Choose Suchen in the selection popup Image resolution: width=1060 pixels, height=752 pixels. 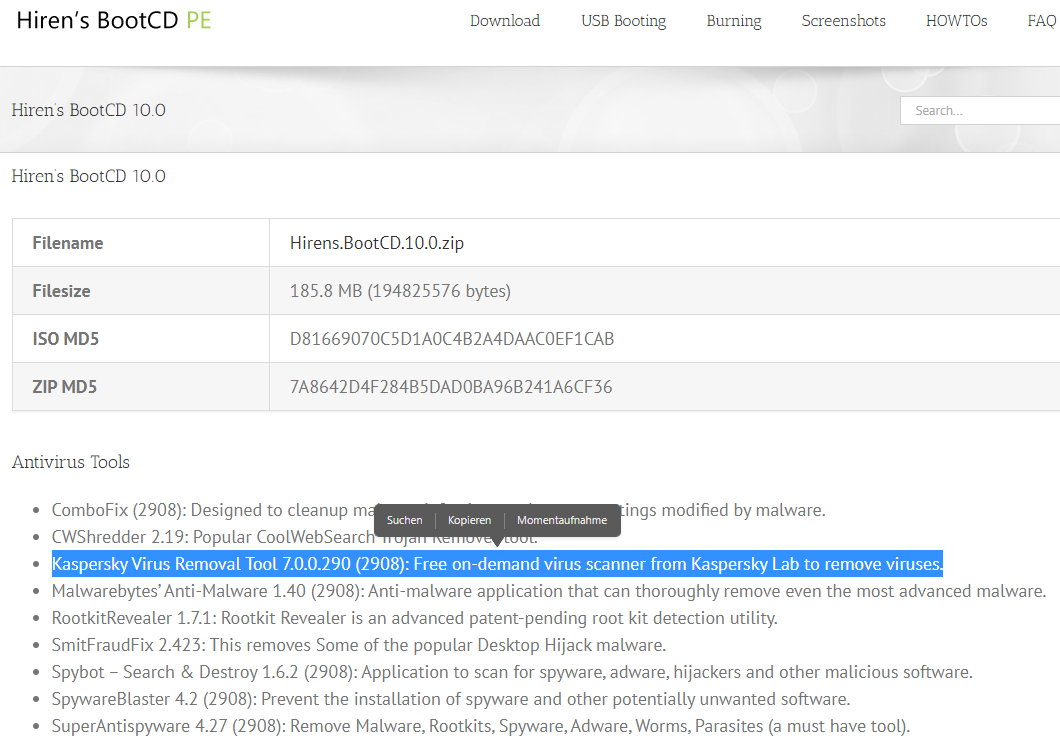pos(404,520)
